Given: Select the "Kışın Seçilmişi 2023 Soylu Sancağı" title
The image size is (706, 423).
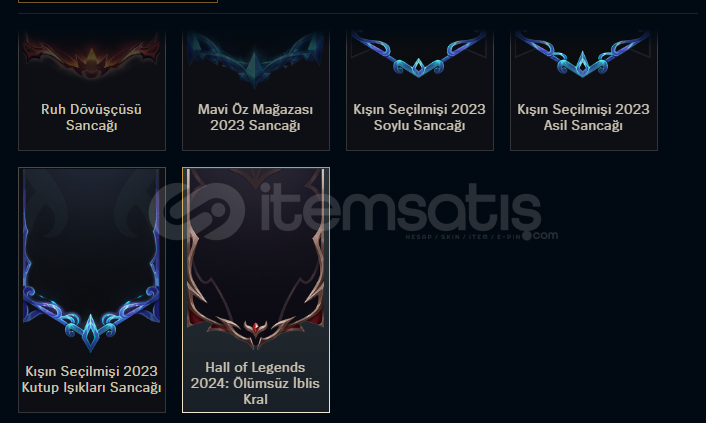Looking at the screenshot, I should (419, 117).
